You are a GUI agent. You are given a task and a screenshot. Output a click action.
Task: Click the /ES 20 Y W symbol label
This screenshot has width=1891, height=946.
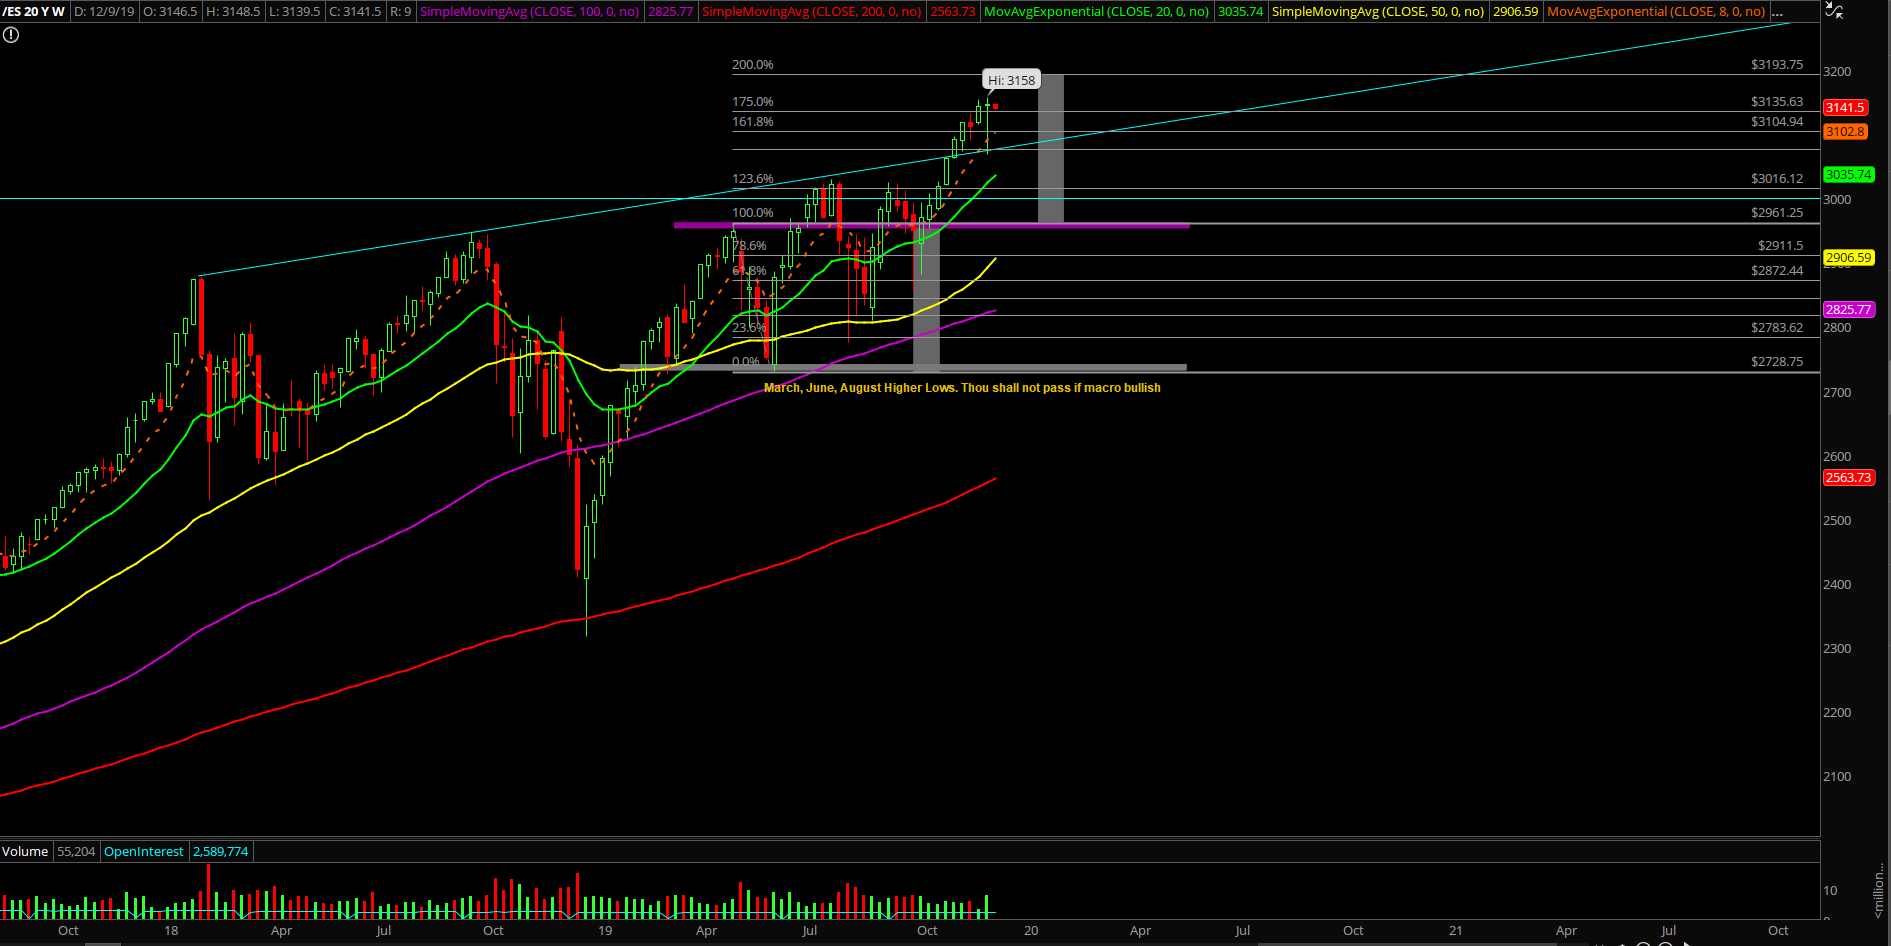click(x=33, y=12)
